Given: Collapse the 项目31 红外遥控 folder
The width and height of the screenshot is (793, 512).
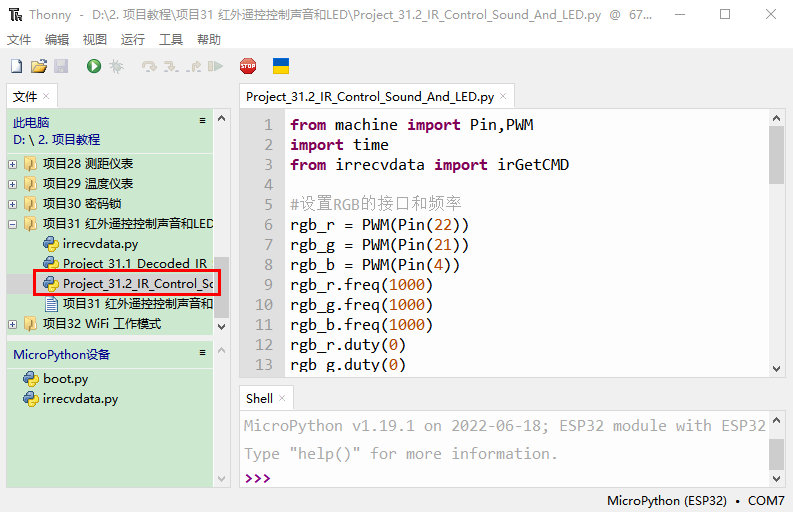Looking at the screenshot, I should (13, 224).
